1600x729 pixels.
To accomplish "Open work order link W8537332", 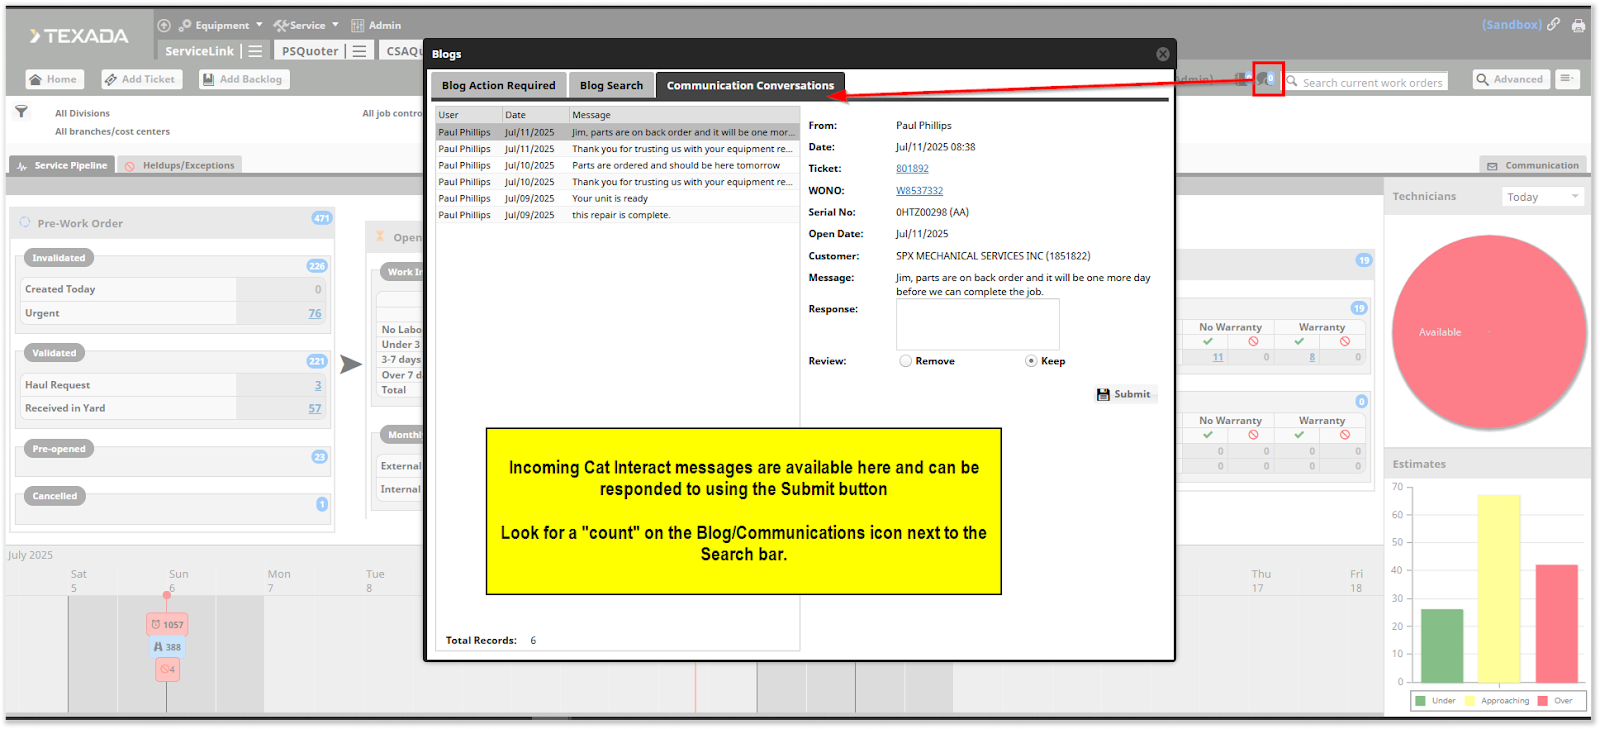I will 919,191.
